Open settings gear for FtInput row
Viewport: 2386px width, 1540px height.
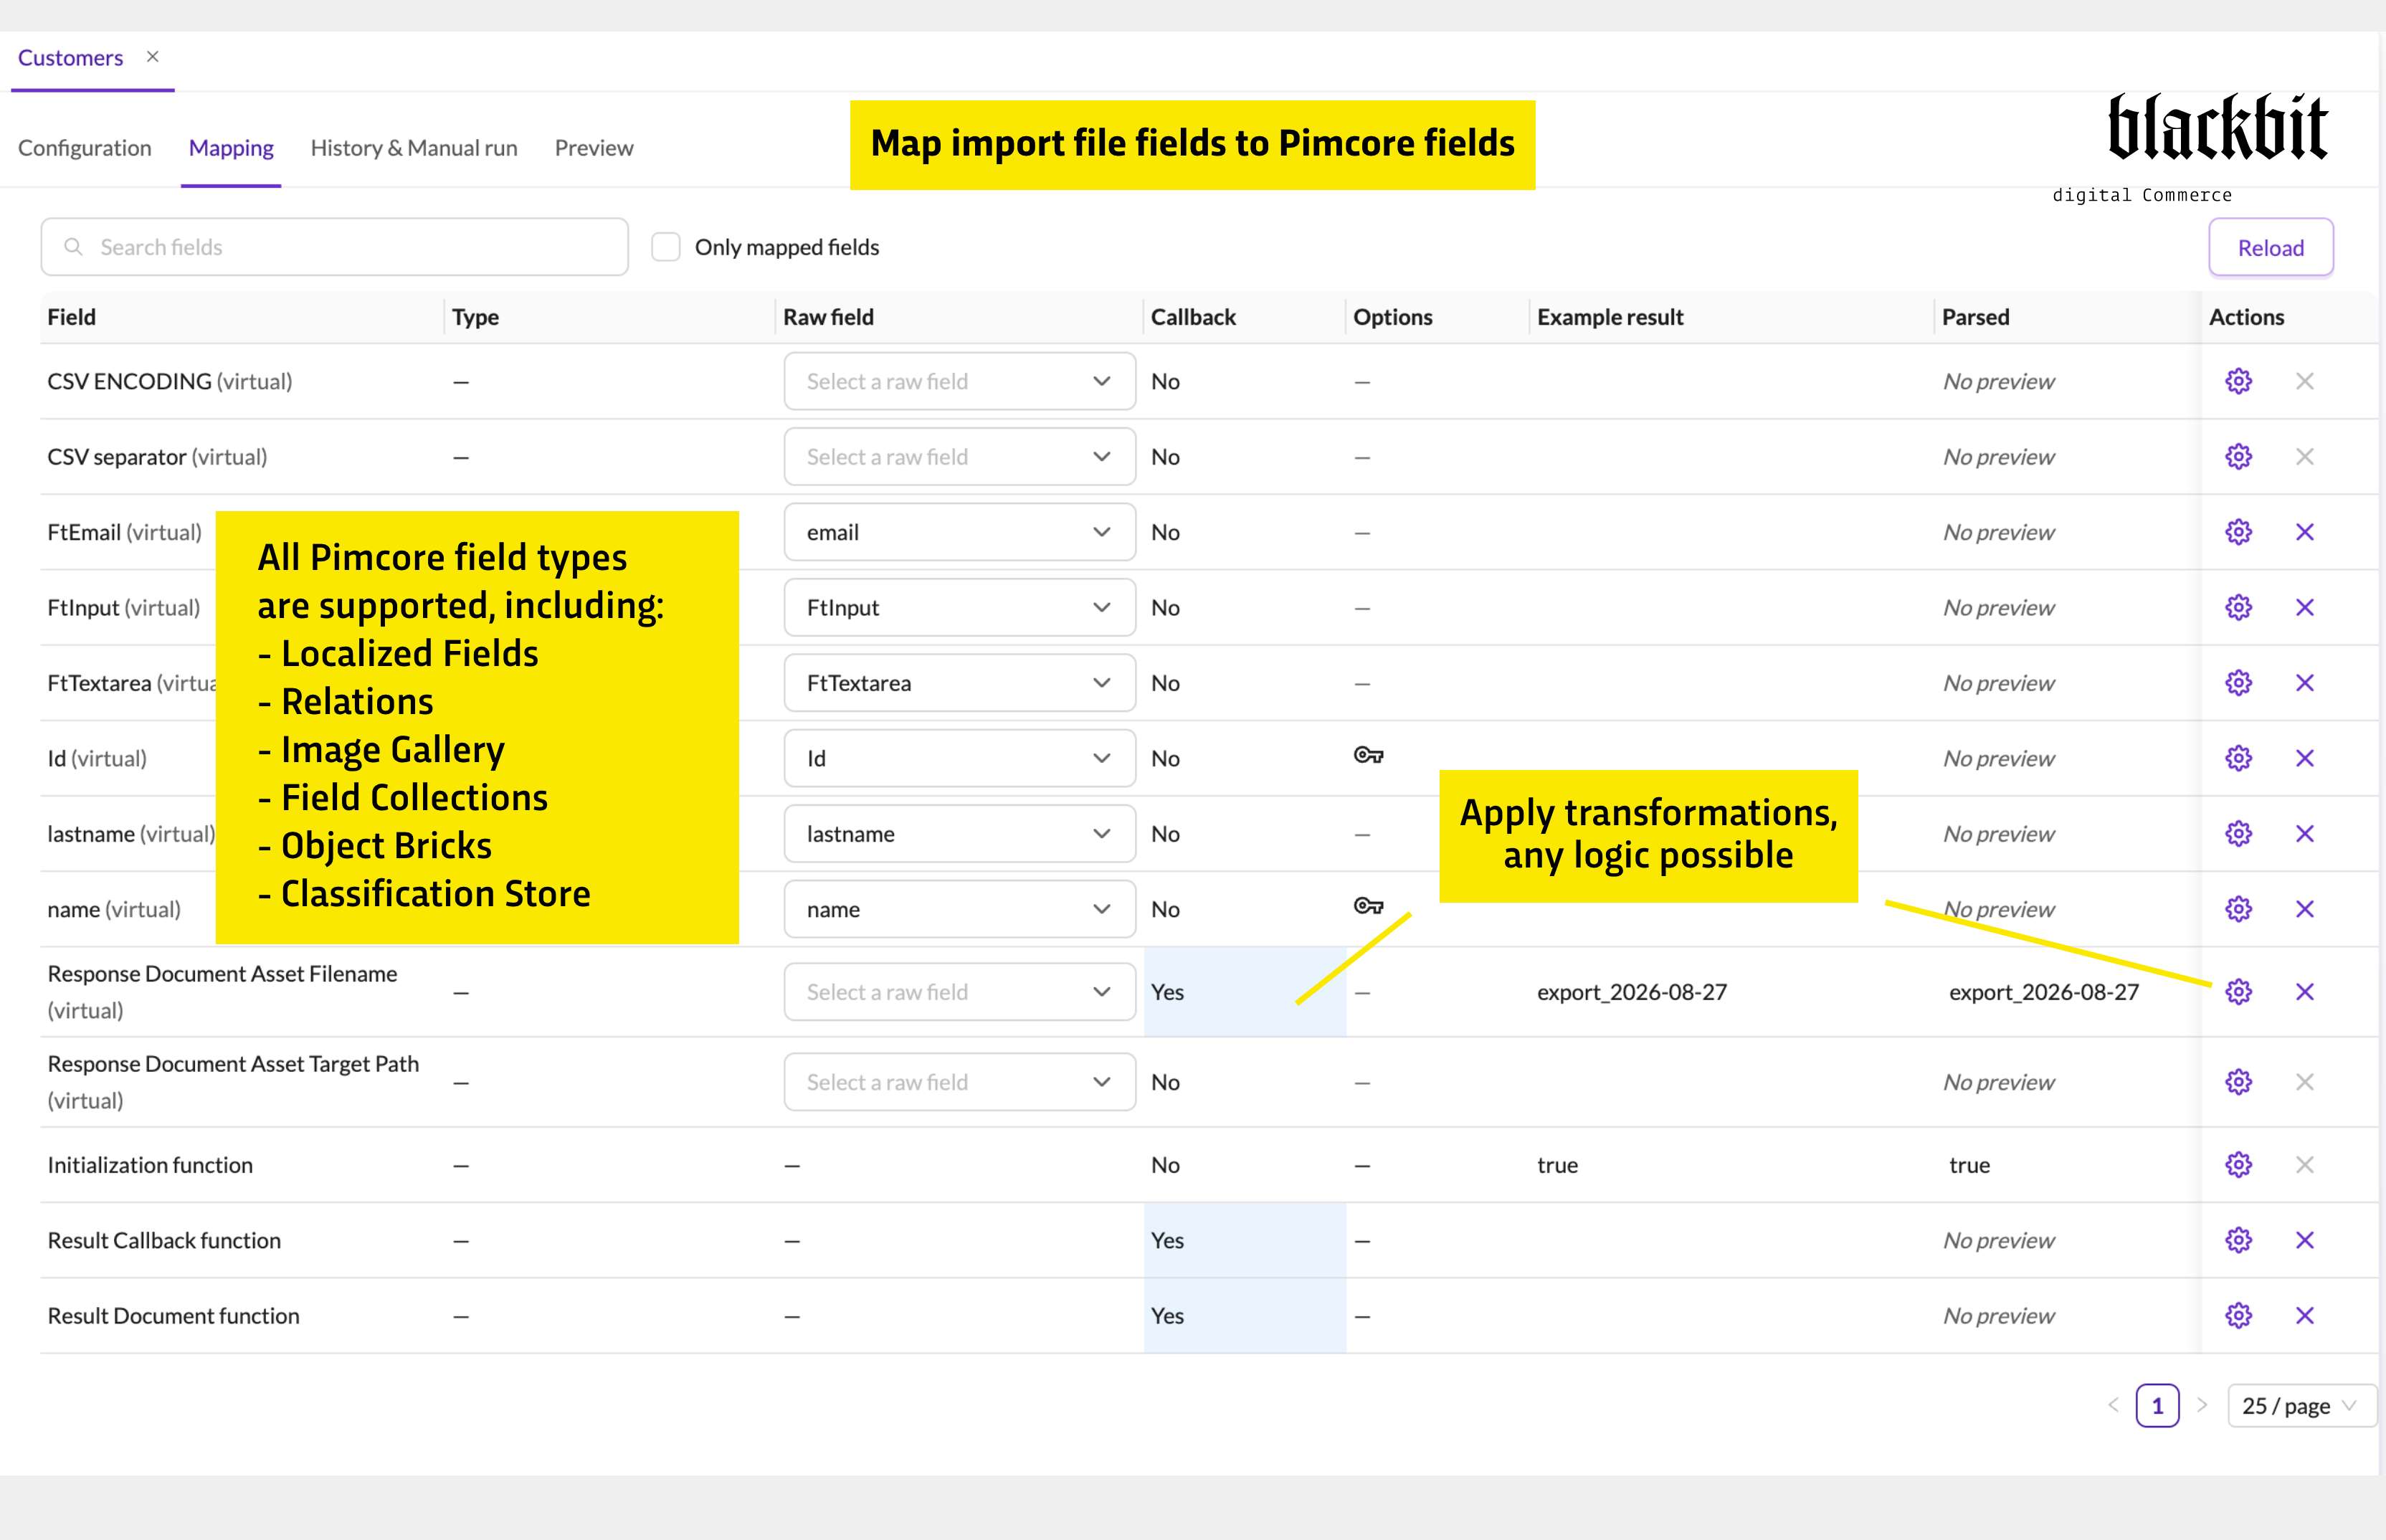[x=2238, y=607]
